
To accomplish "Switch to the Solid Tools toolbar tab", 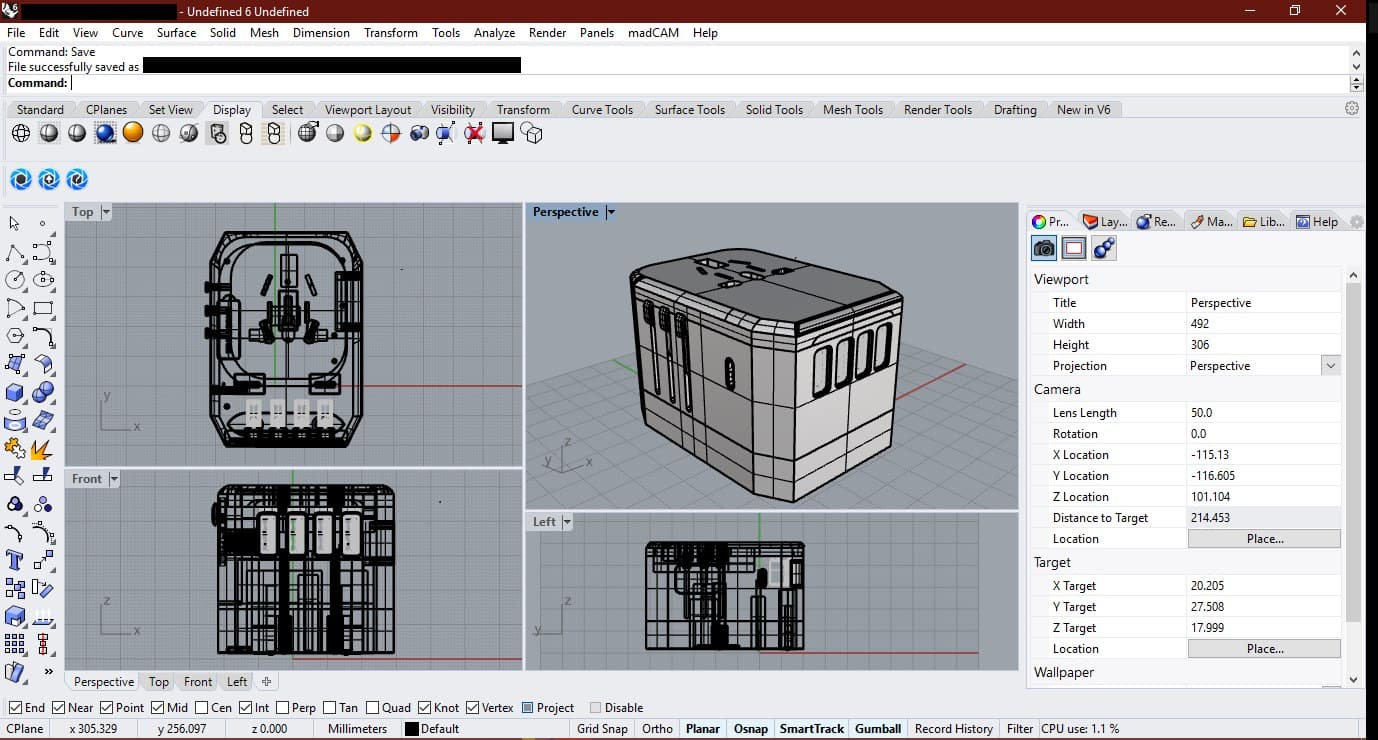I will (x=774, y=110).
